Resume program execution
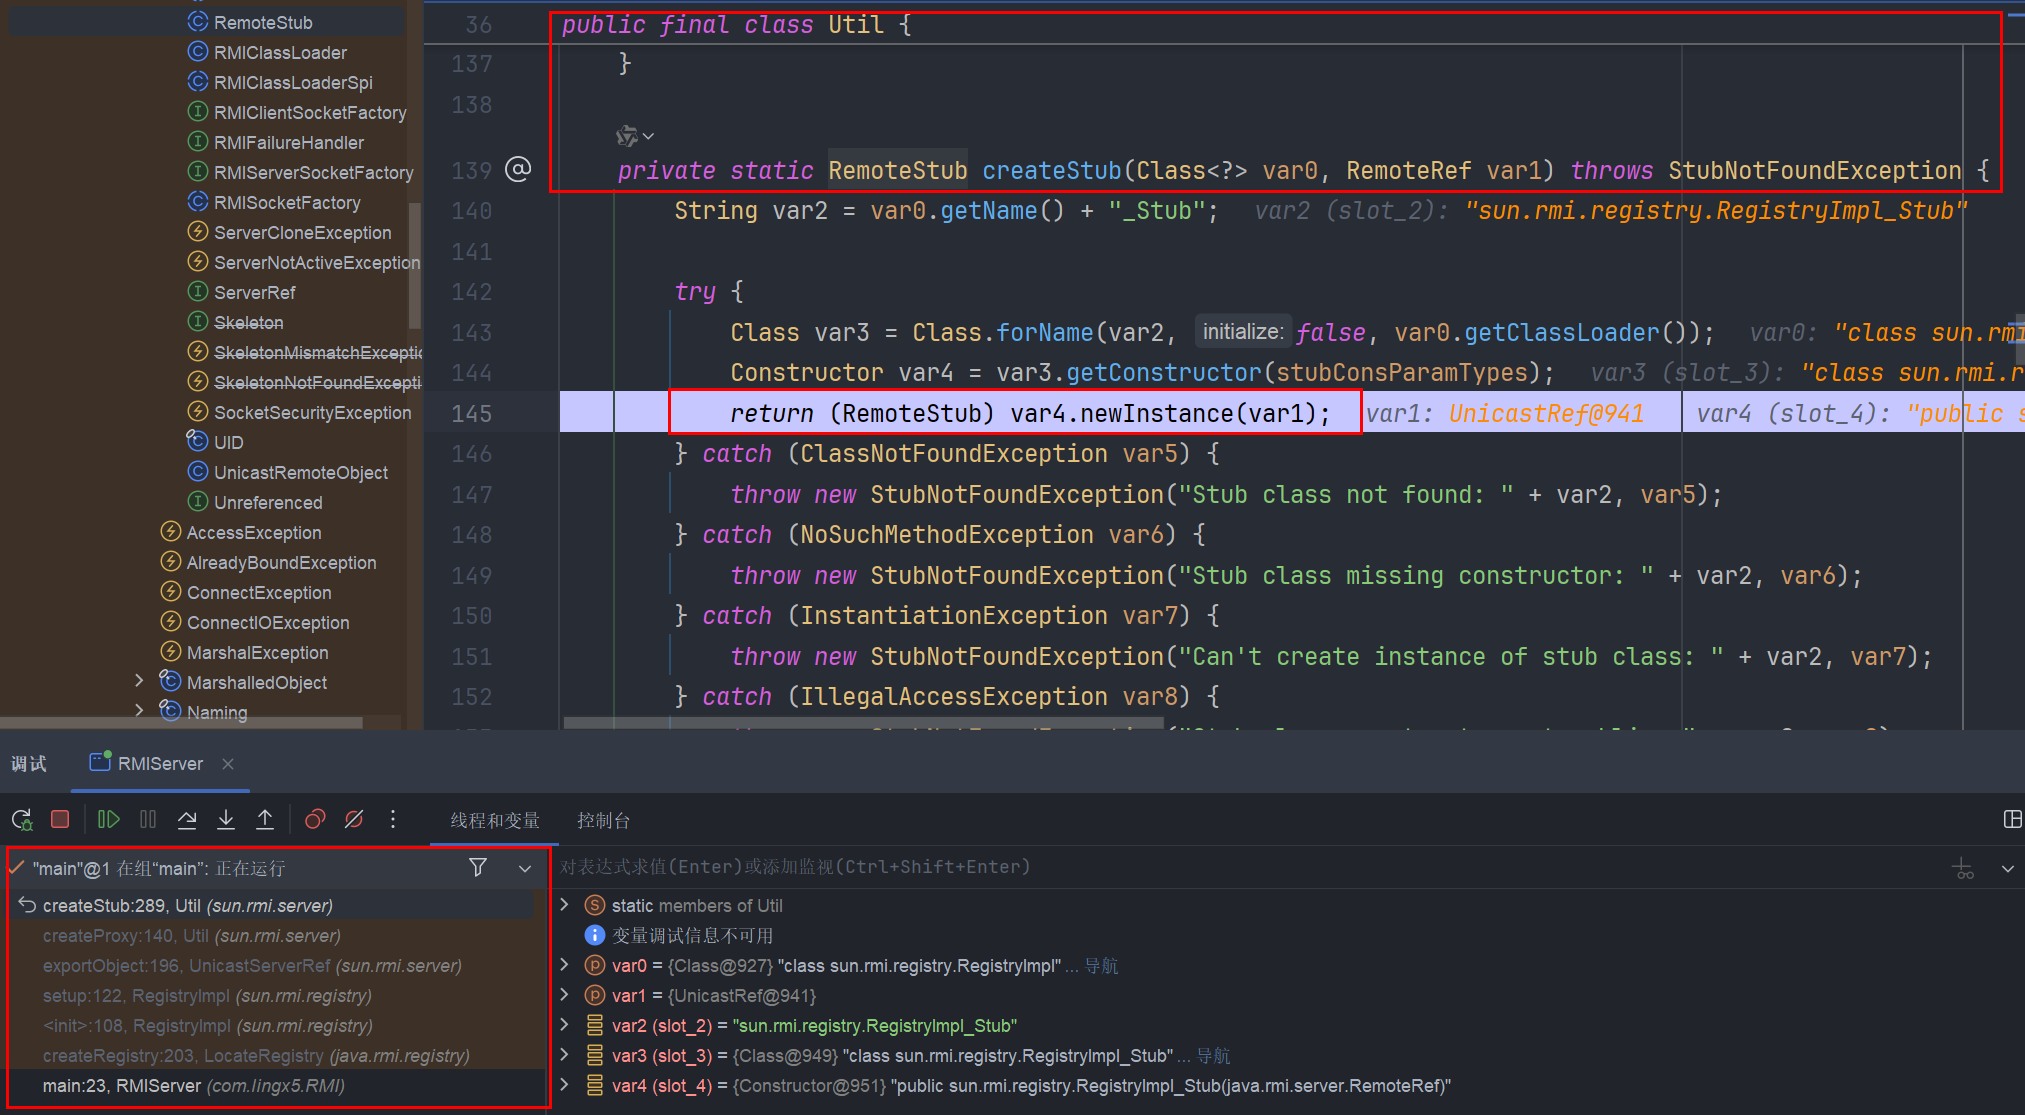This screenshot has width=2025, height=1115. tap(109, 820)
